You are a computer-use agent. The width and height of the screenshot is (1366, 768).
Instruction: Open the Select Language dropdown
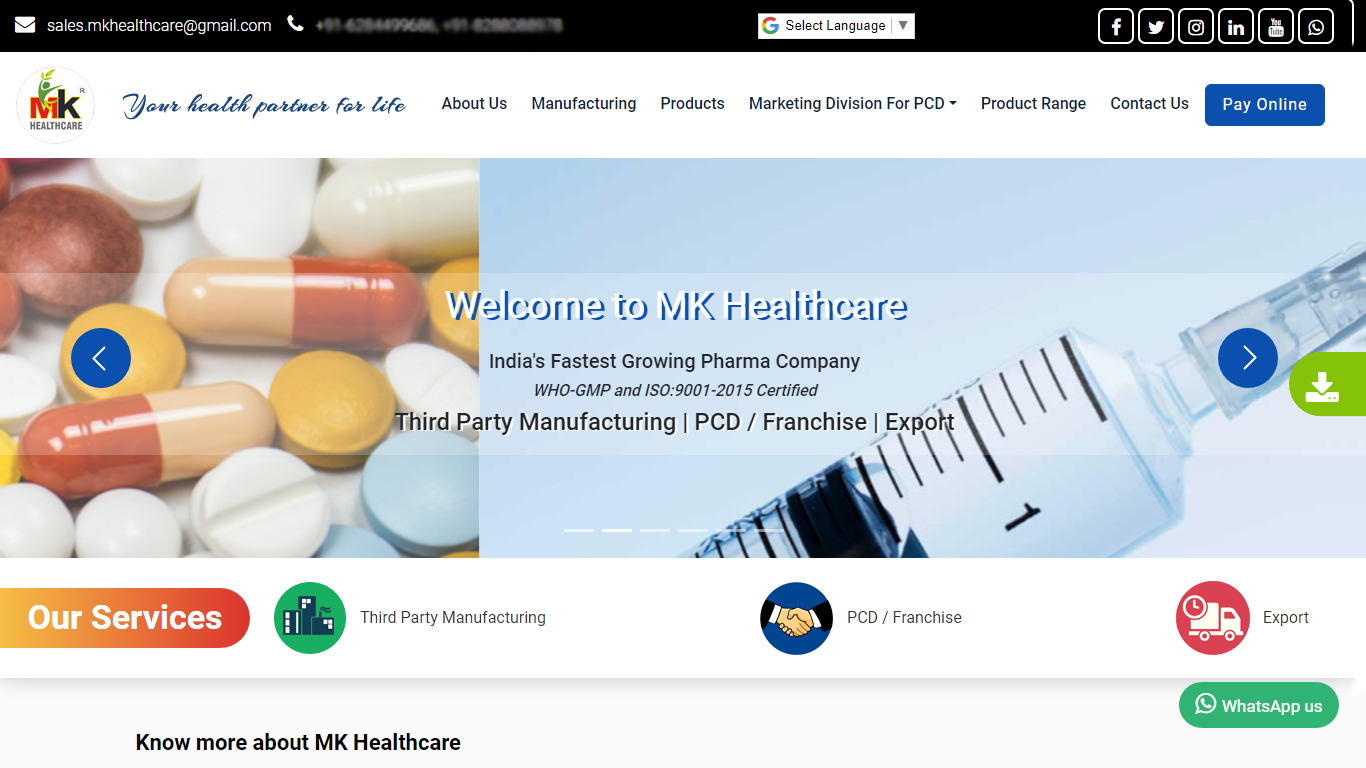pyautogui.click(x=836, y=26)
